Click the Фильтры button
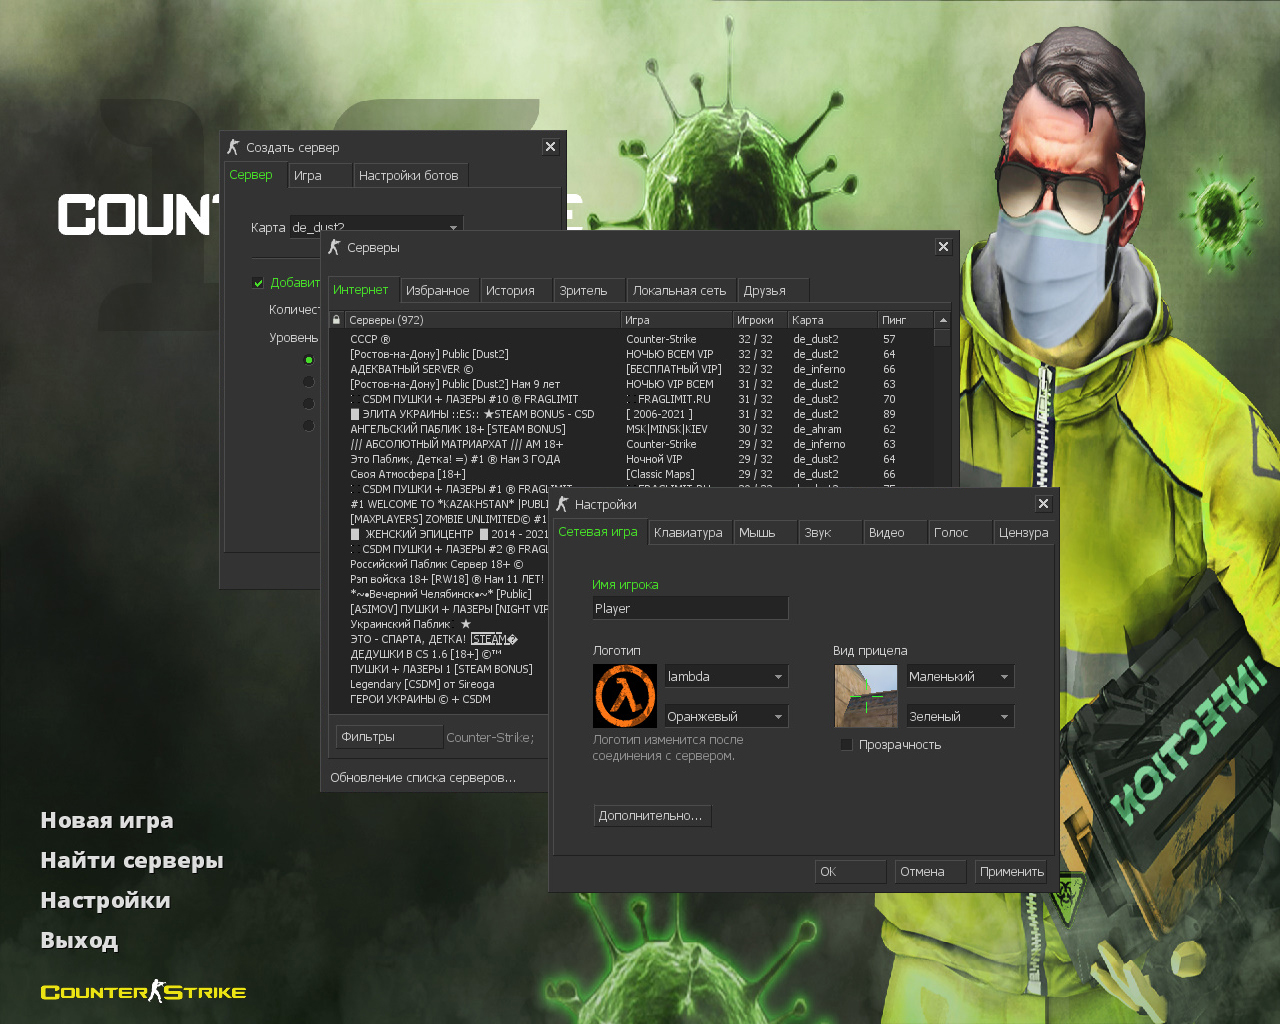The width and height of the screenshot is (1280, 1024). pyautogui.click(x=389, y=736)
